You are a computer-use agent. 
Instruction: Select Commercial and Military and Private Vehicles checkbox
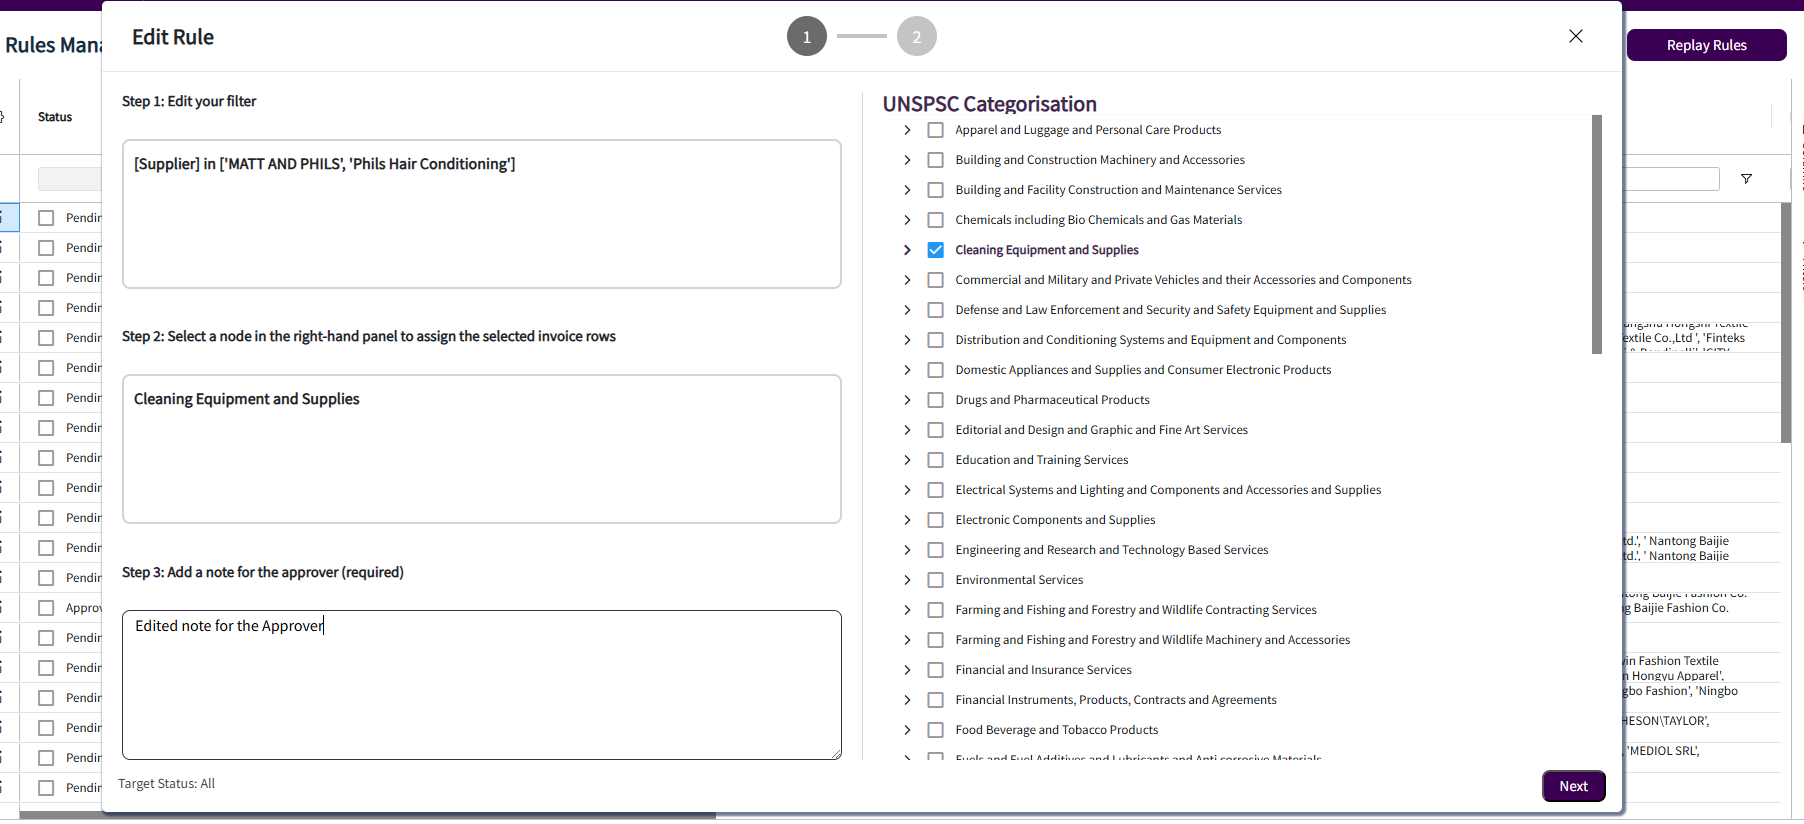(936, 280)
